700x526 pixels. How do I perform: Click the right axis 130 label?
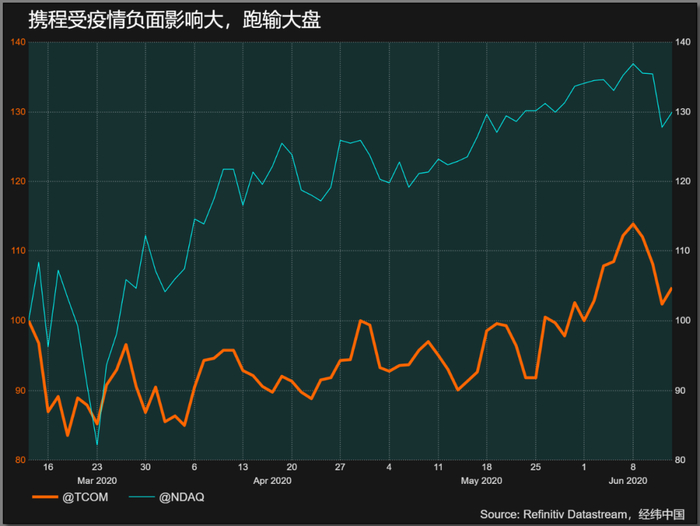coord(683,112)
